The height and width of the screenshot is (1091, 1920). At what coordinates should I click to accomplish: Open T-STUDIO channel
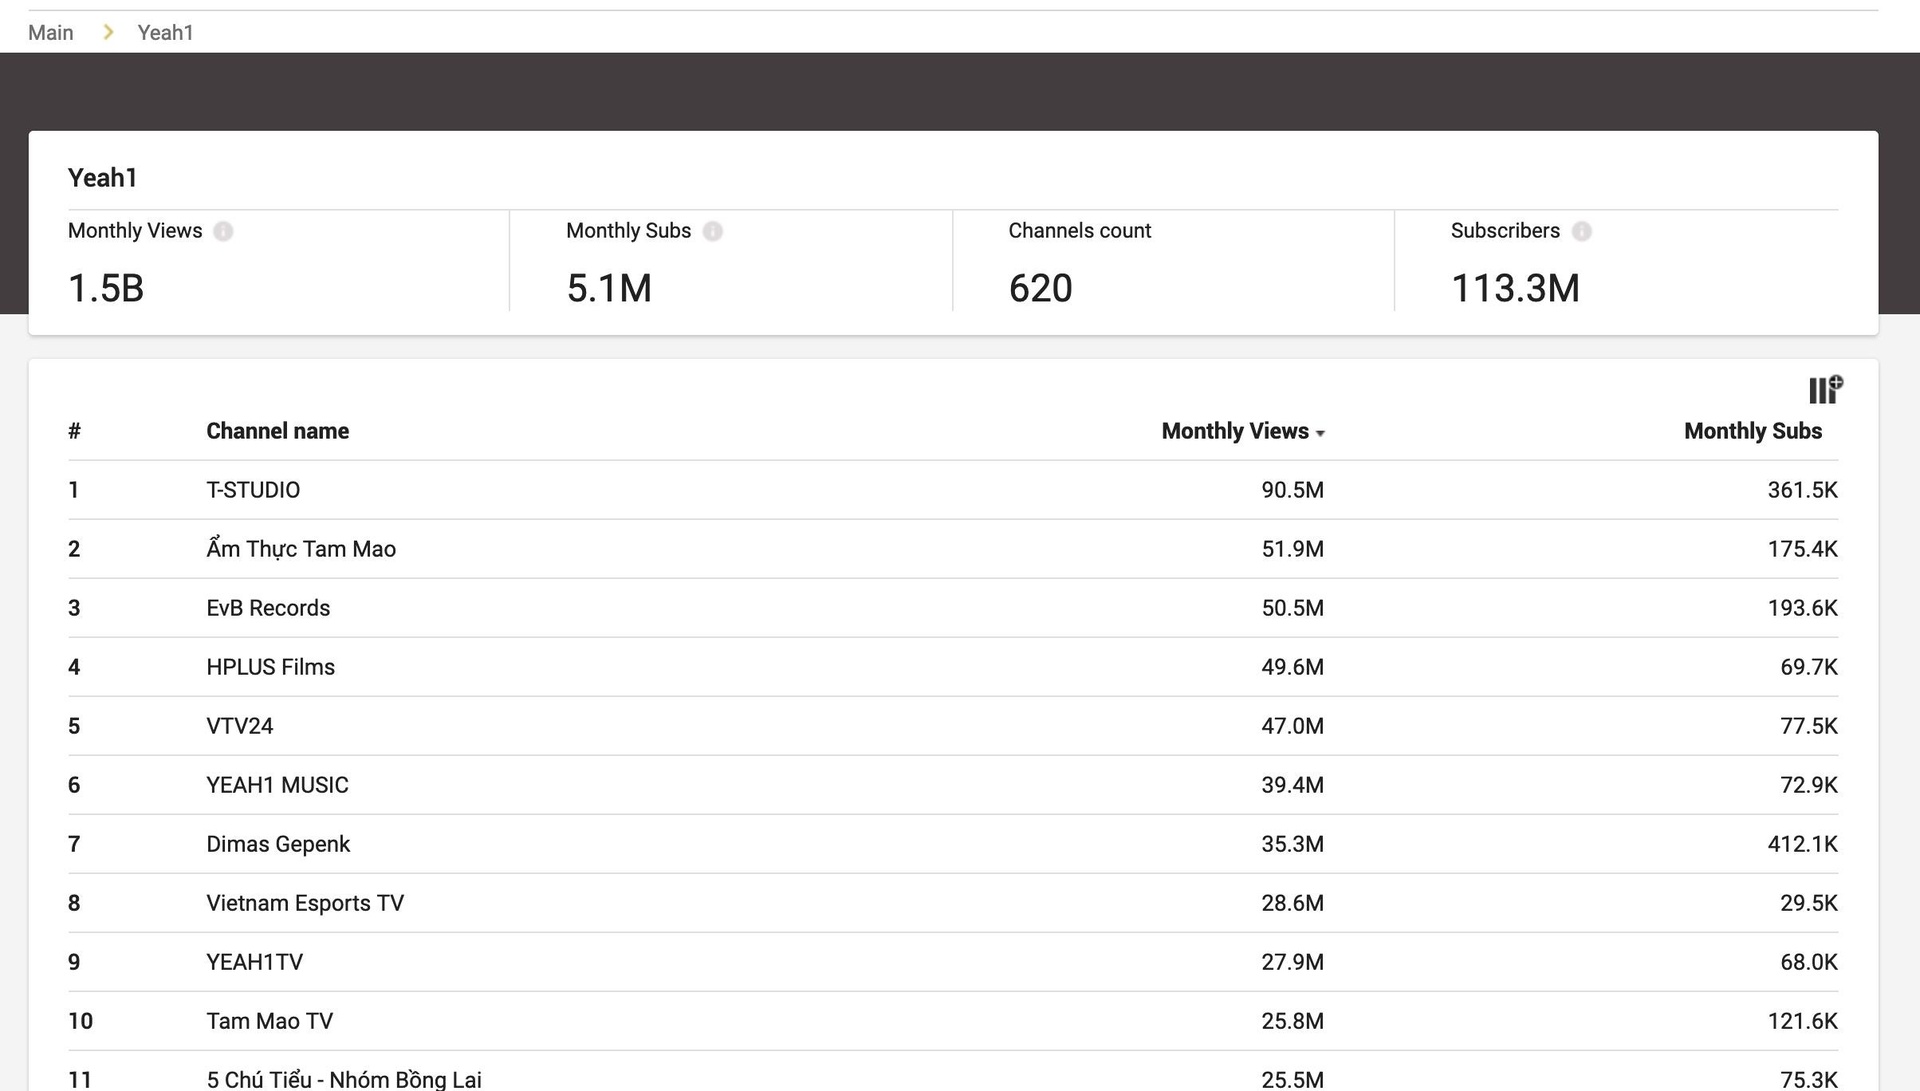(x=253, y=490)
